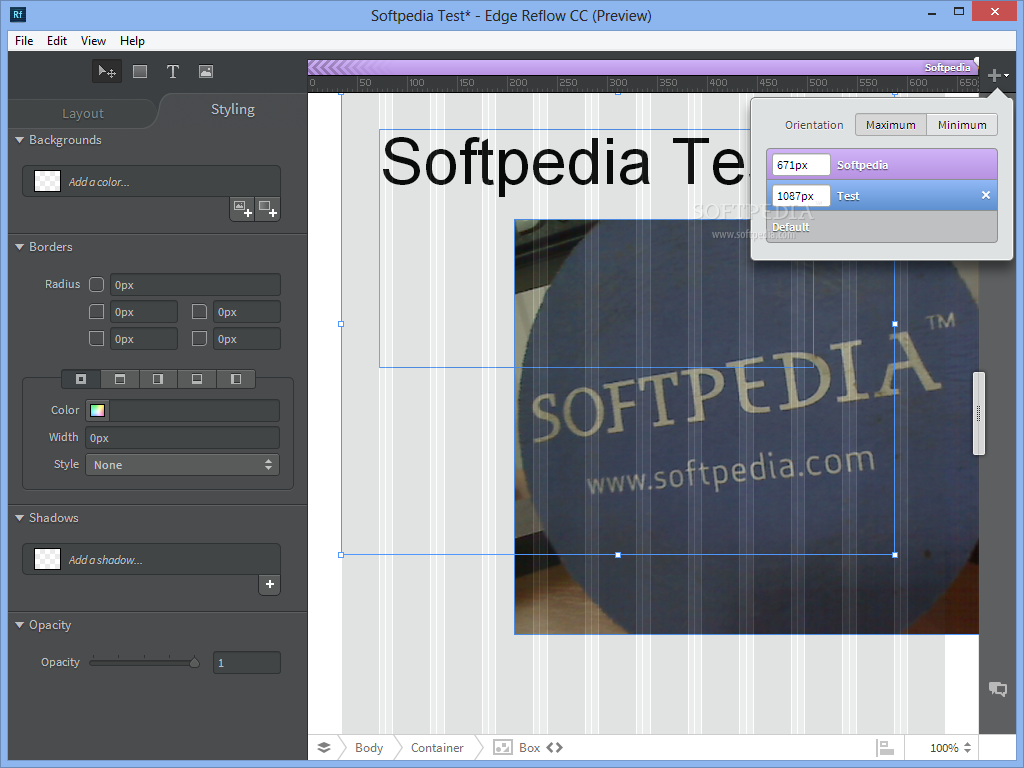This screenshot has height=768, width=1024.
Task: Open the border Color picker swatch
Action: (97, 410)
